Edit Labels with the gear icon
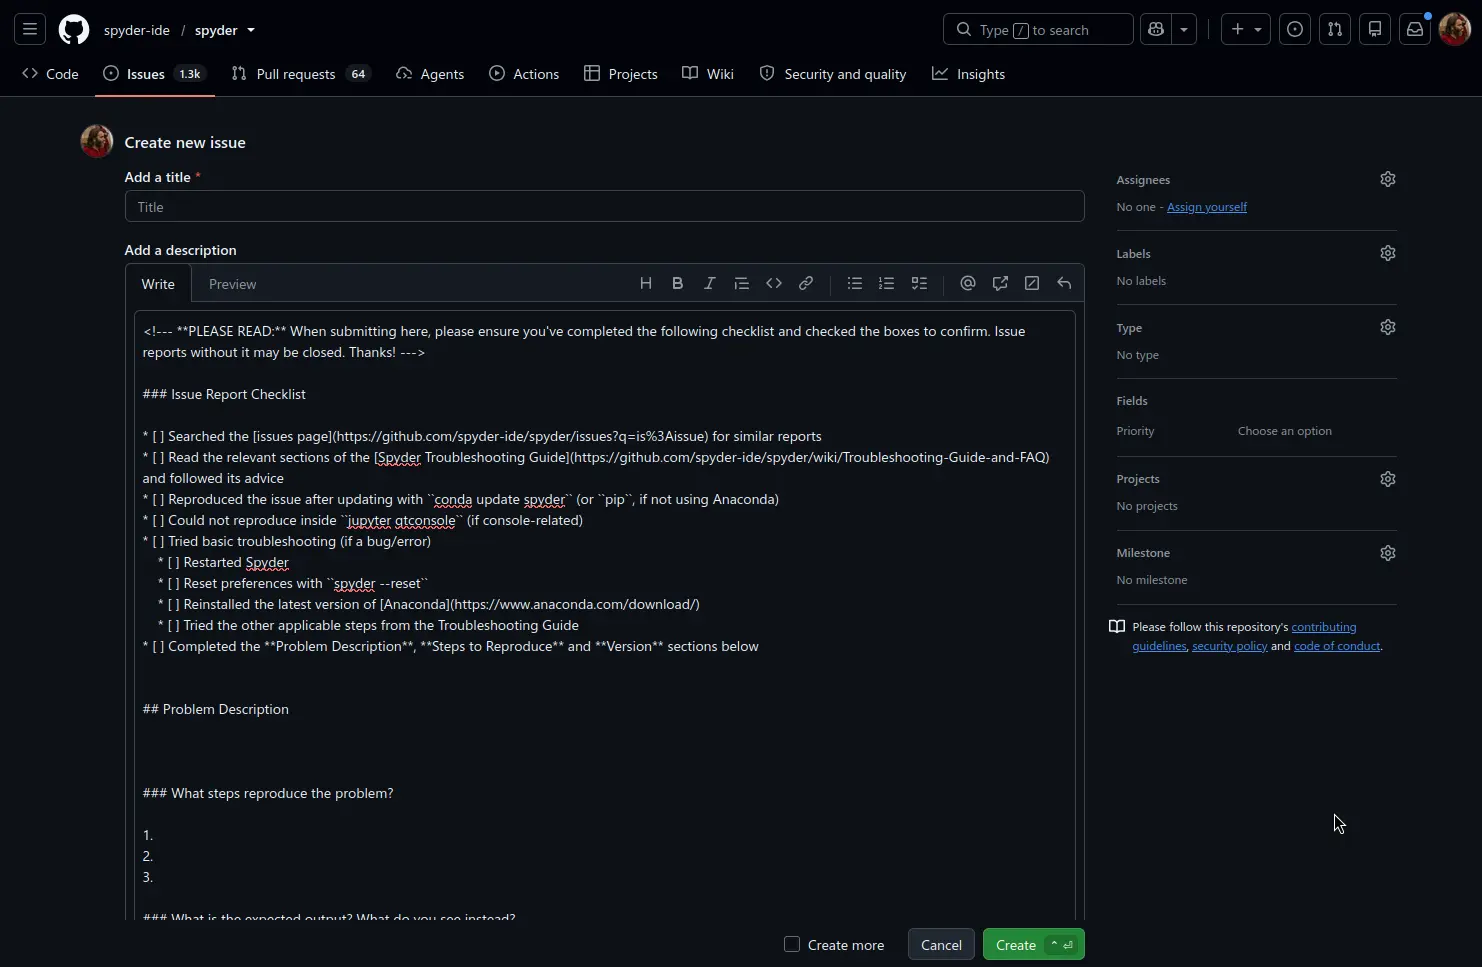Image resolution: width=1482 pixels, height=967 pixels. (x=1388, y=253)
